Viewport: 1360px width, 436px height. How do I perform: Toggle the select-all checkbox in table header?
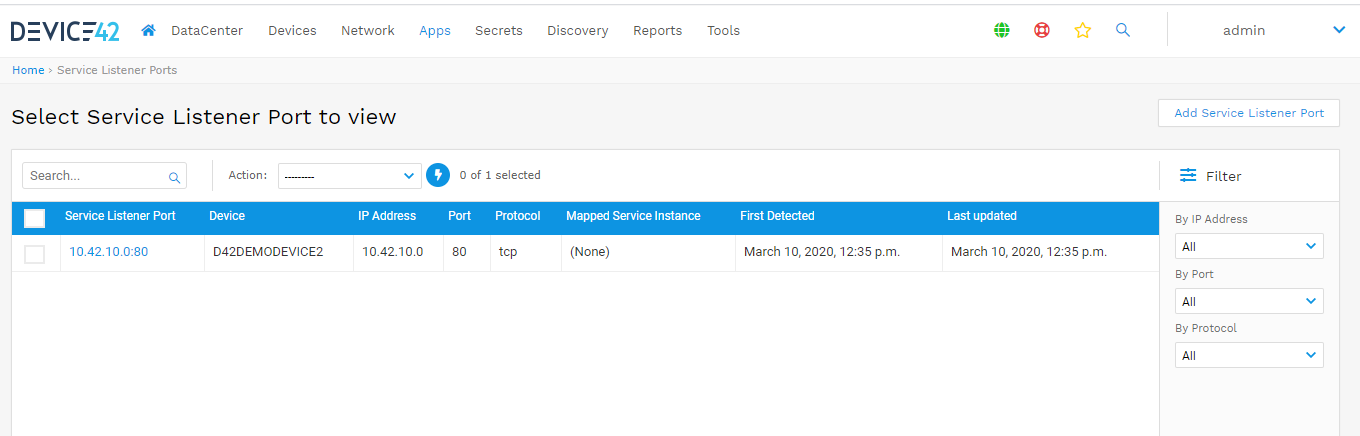34,217
